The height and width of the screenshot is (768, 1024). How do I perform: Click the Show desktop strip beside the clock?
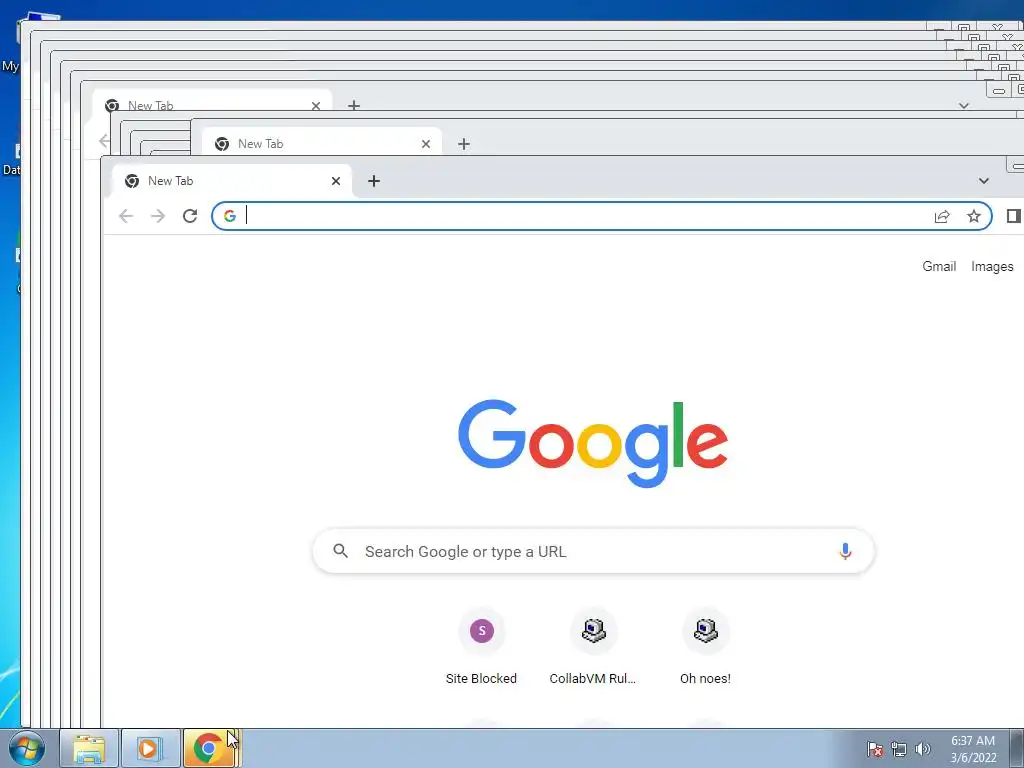(1017, 748)
